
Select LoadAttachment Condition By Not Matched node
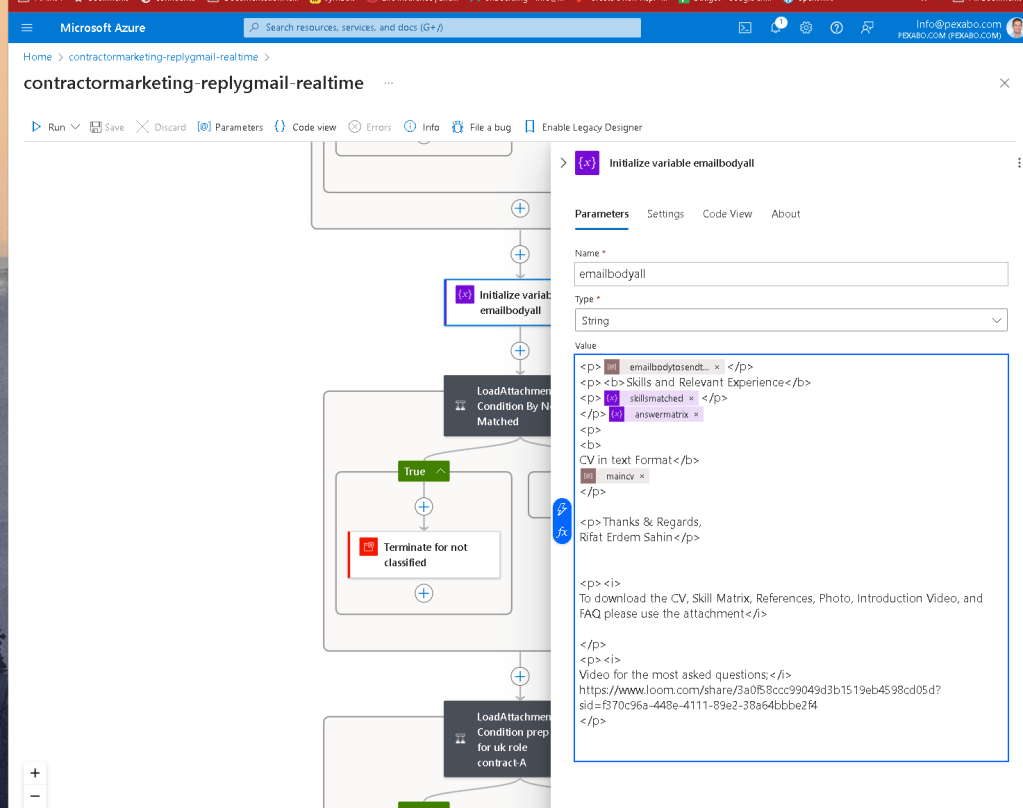pyautogui.click(x=498, y=406)
